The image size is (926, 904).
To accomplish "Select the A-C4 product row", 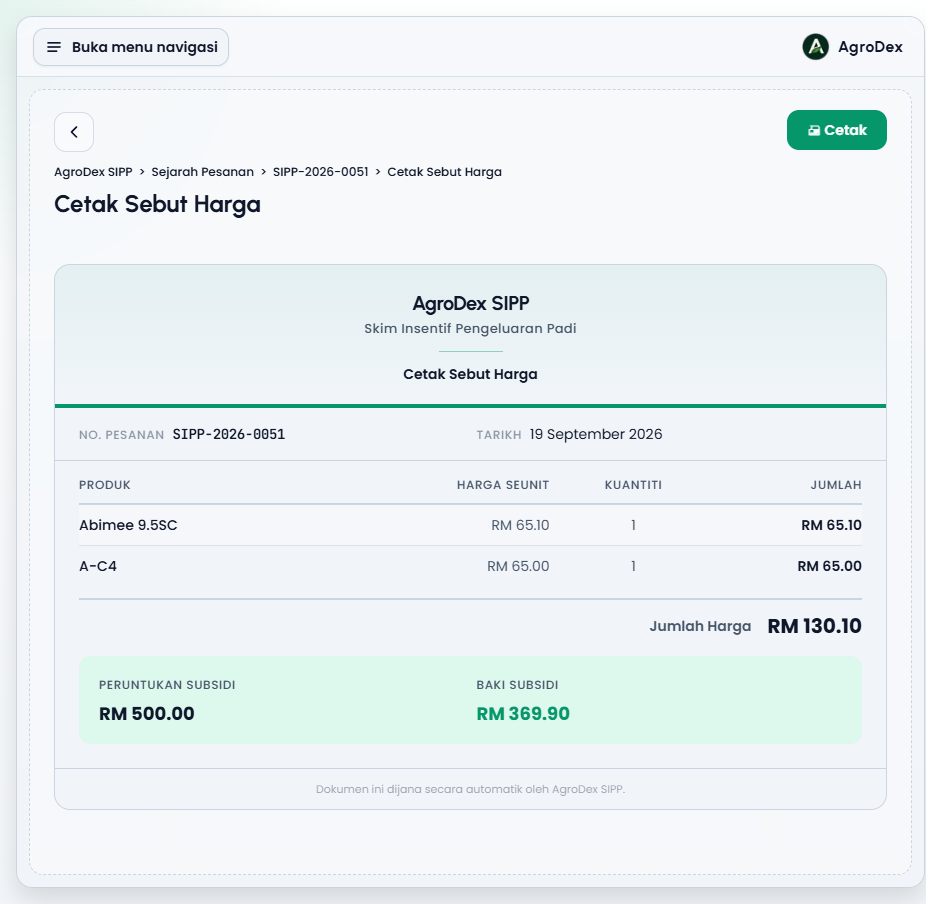I will point(470,566).
